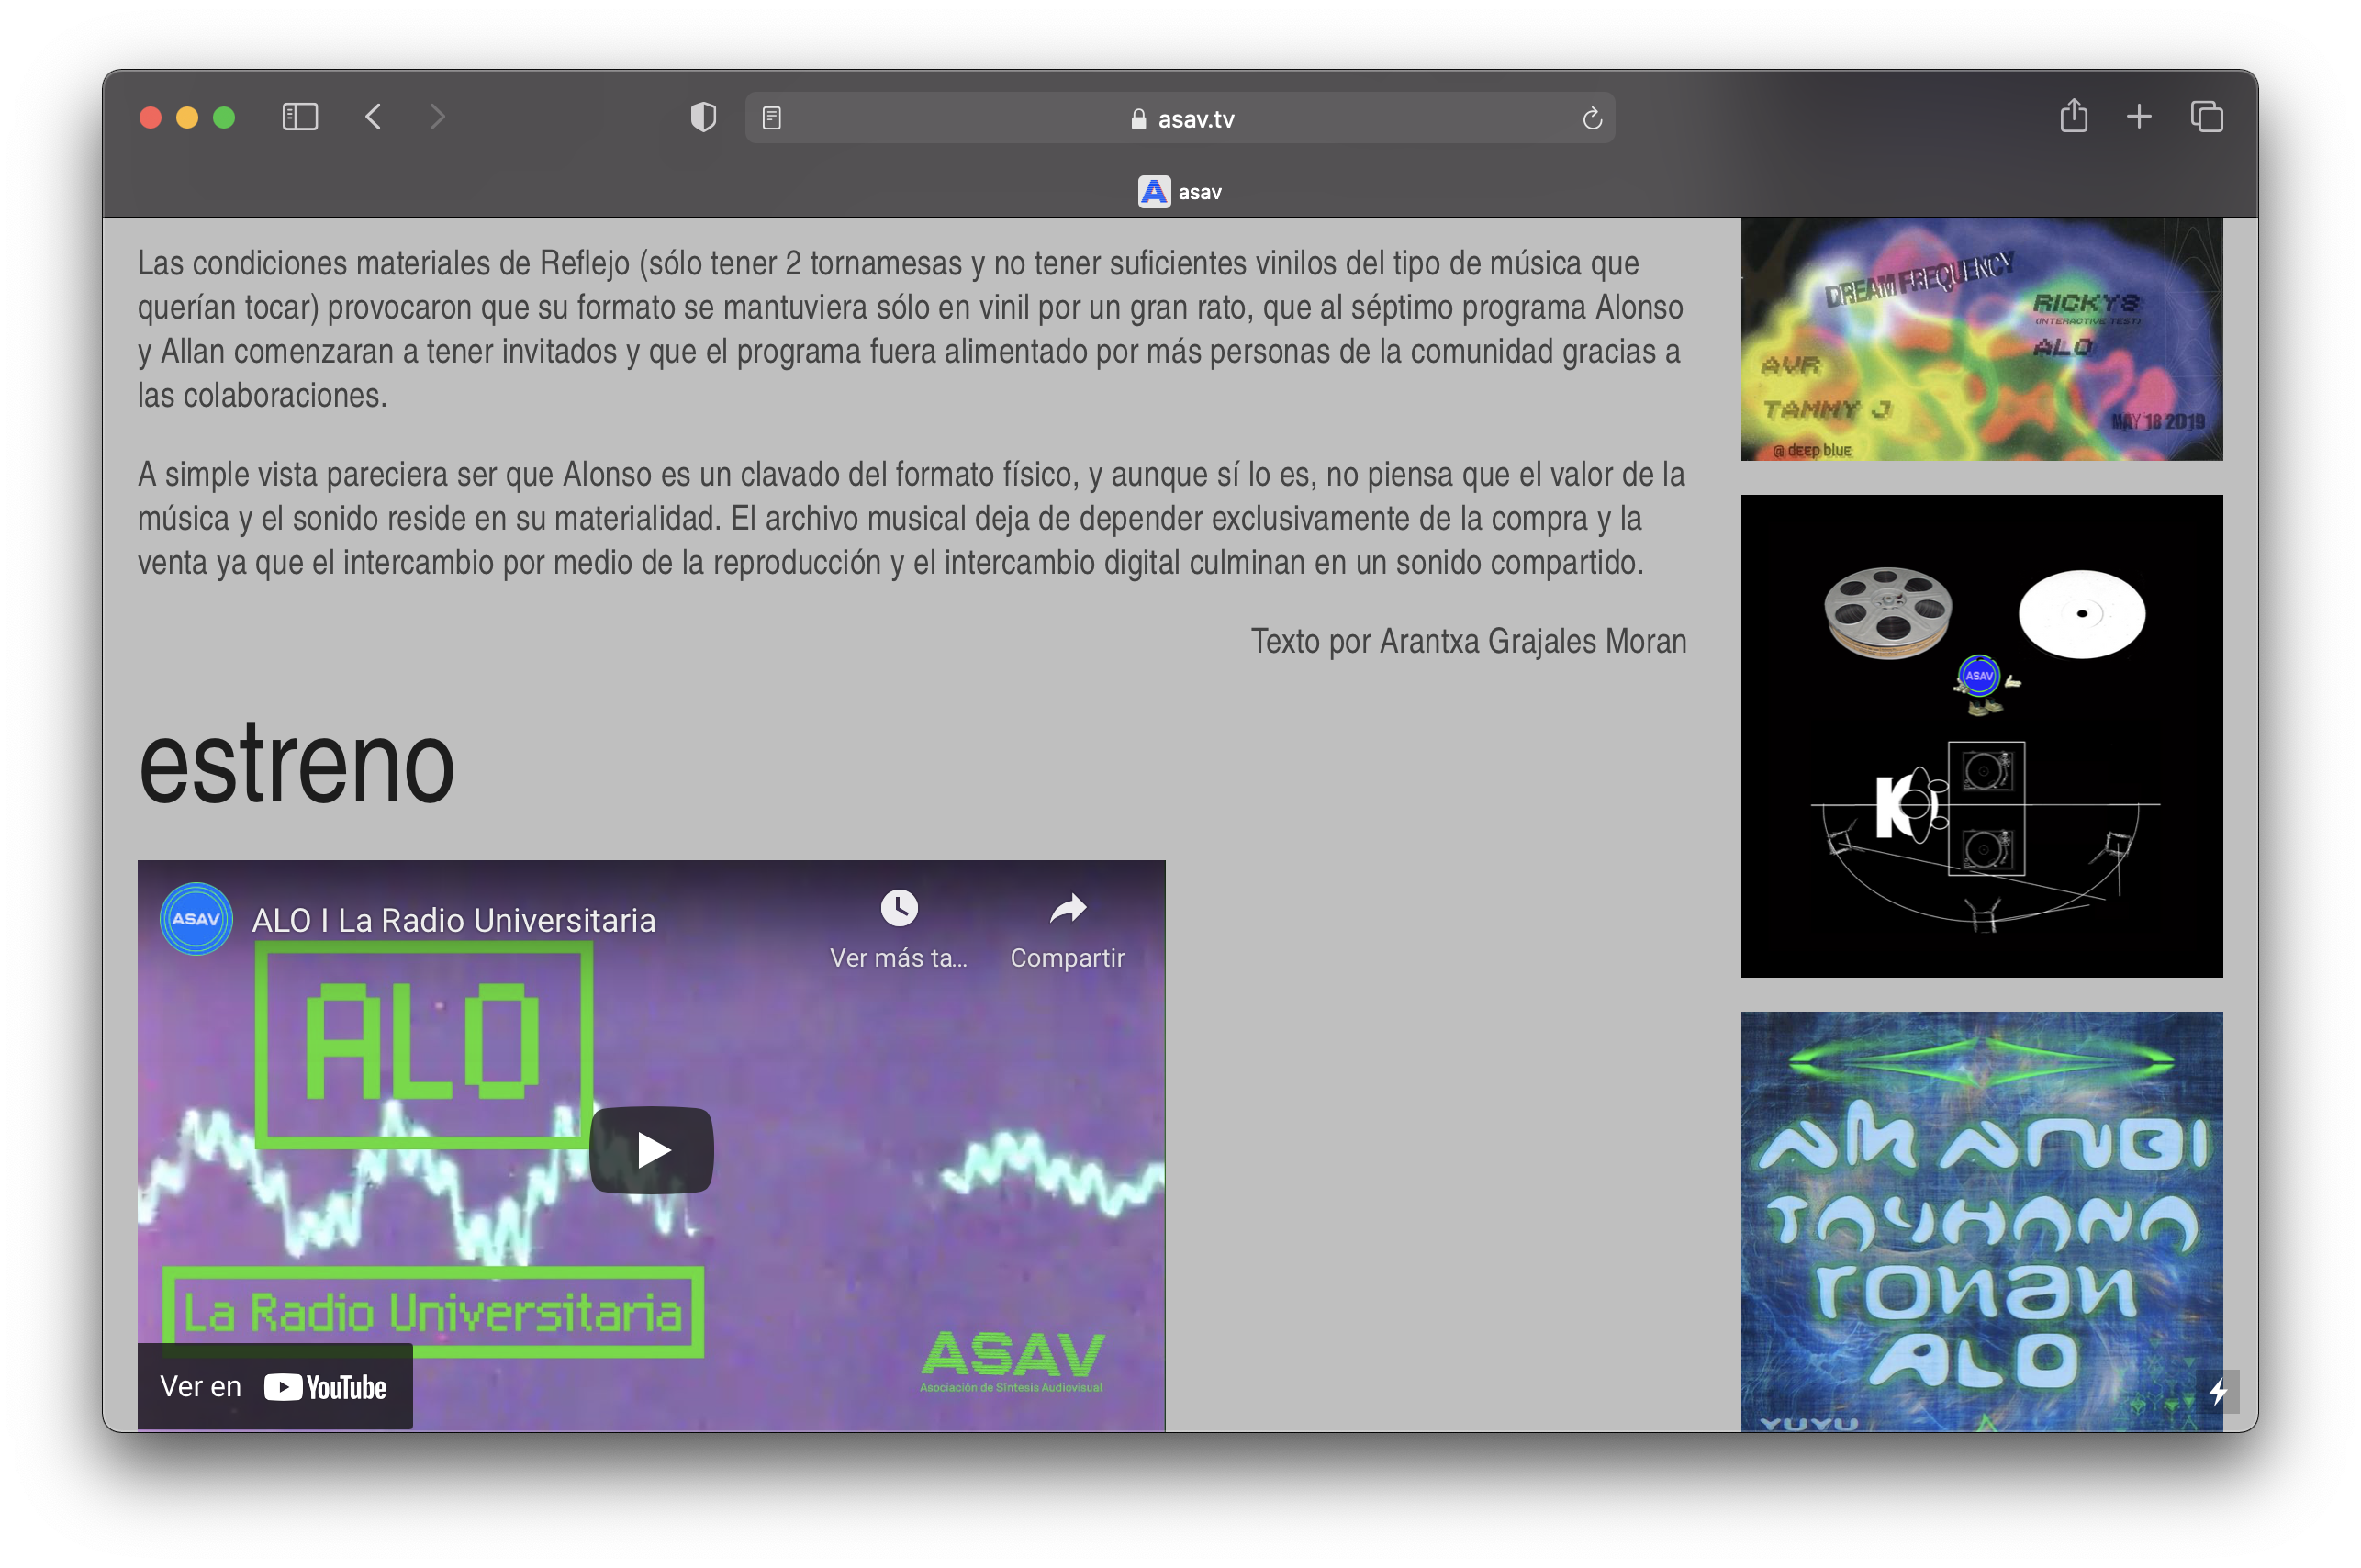
Task: Reload the asav.tv page
Action: pyautogui.click(x=1592, y=119)
